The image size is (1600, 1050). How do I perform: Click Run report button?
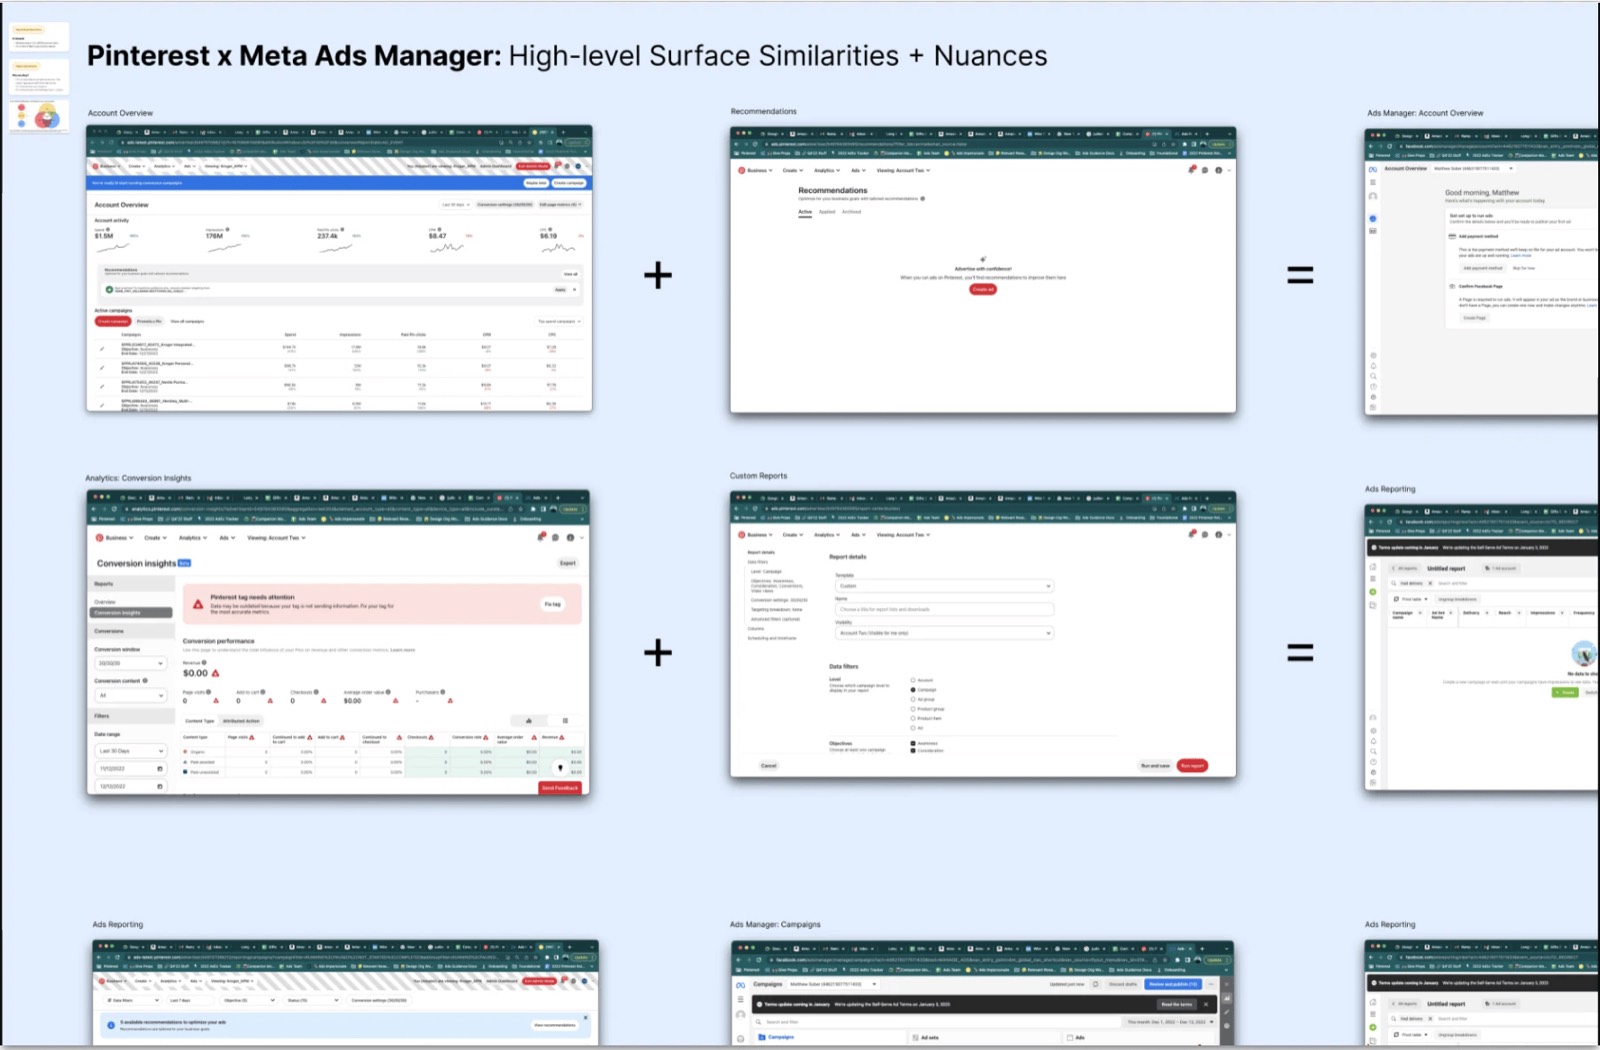1192,766
